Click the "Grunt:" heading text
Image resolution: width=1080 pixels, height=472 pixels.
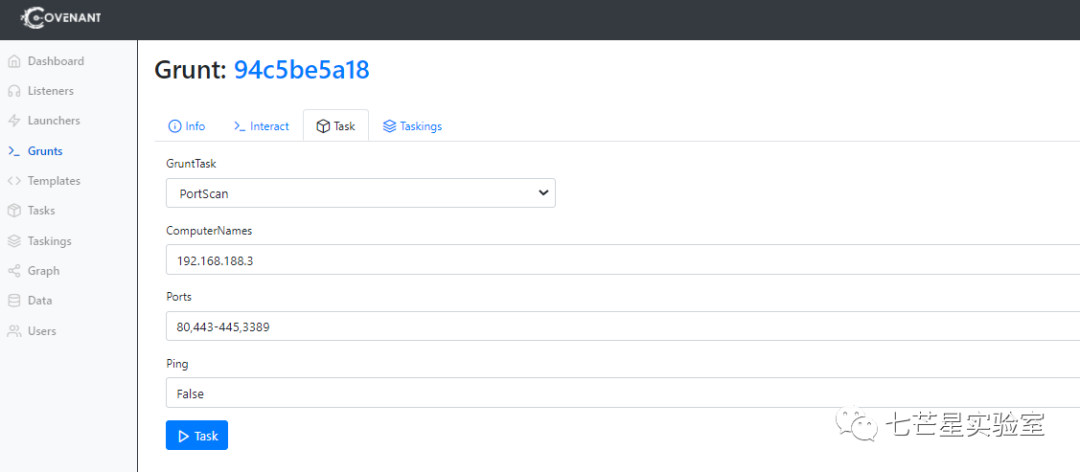191,70
